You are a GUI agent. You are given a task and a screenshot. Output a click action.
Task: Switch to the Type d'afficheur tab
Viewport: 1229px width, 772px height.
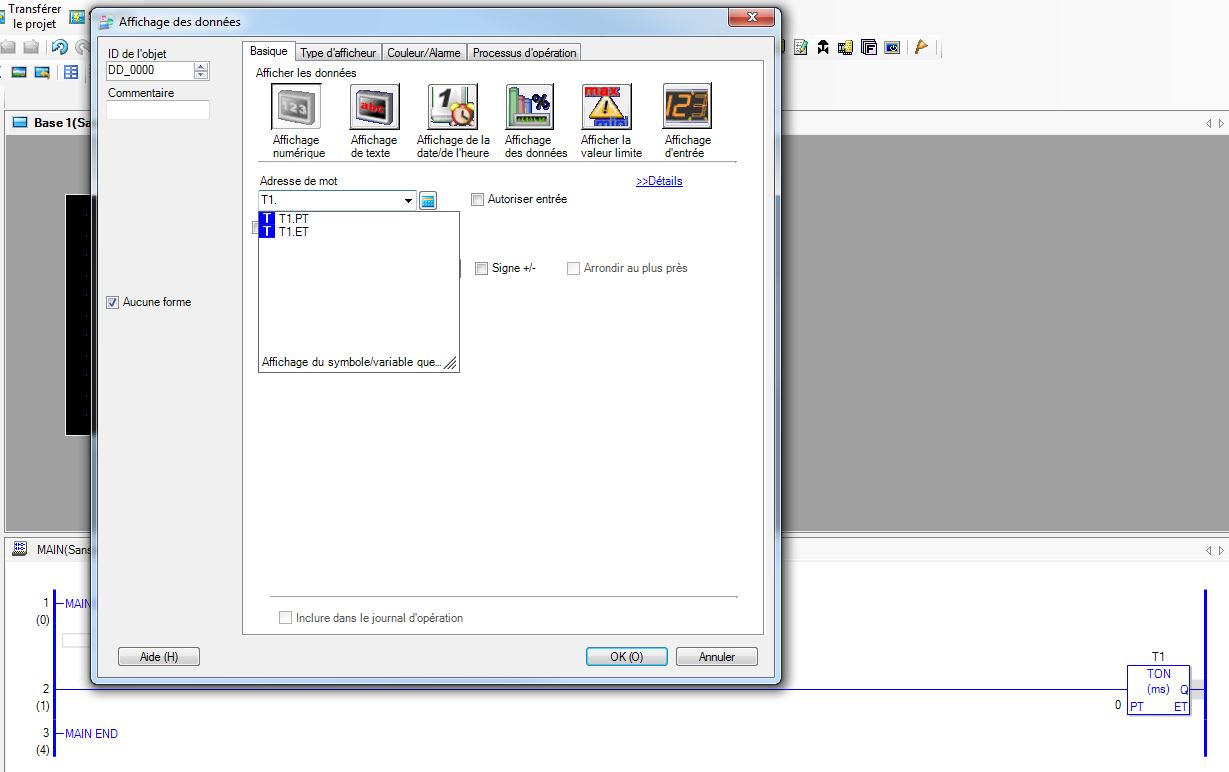(339, 53)
